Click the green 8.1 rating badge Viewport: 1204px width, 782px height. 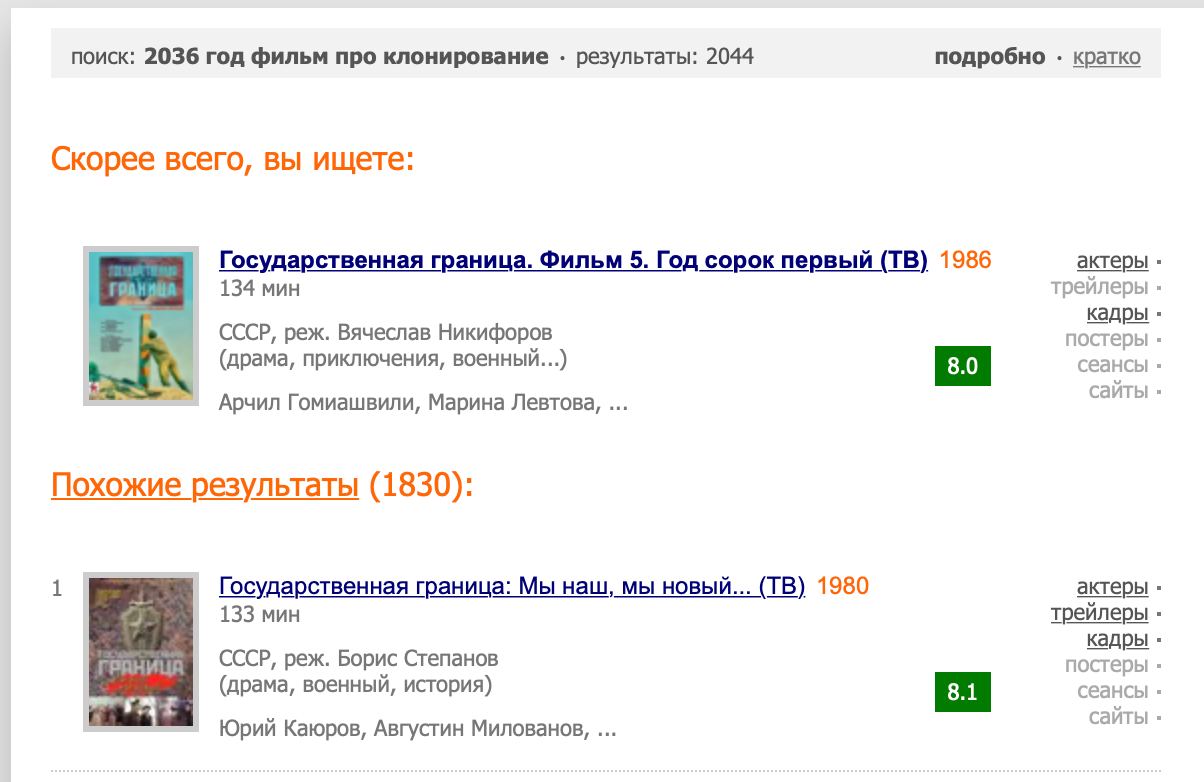click(962, 692)
